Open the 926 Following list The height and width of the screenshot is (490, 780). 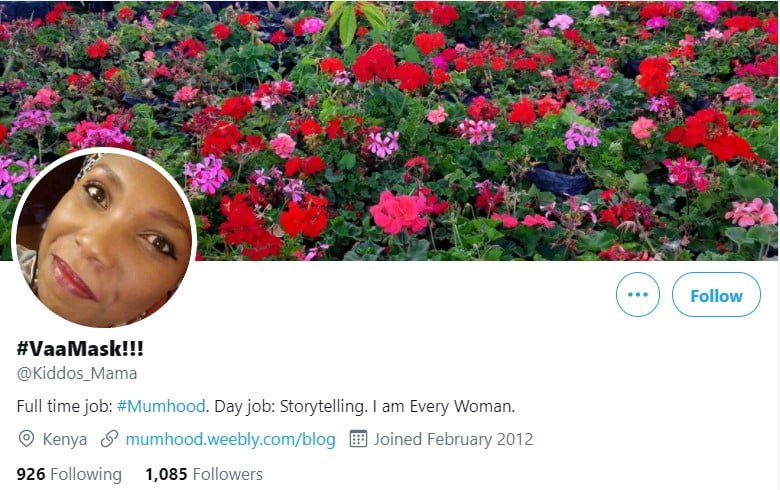(x=69, y=474)
